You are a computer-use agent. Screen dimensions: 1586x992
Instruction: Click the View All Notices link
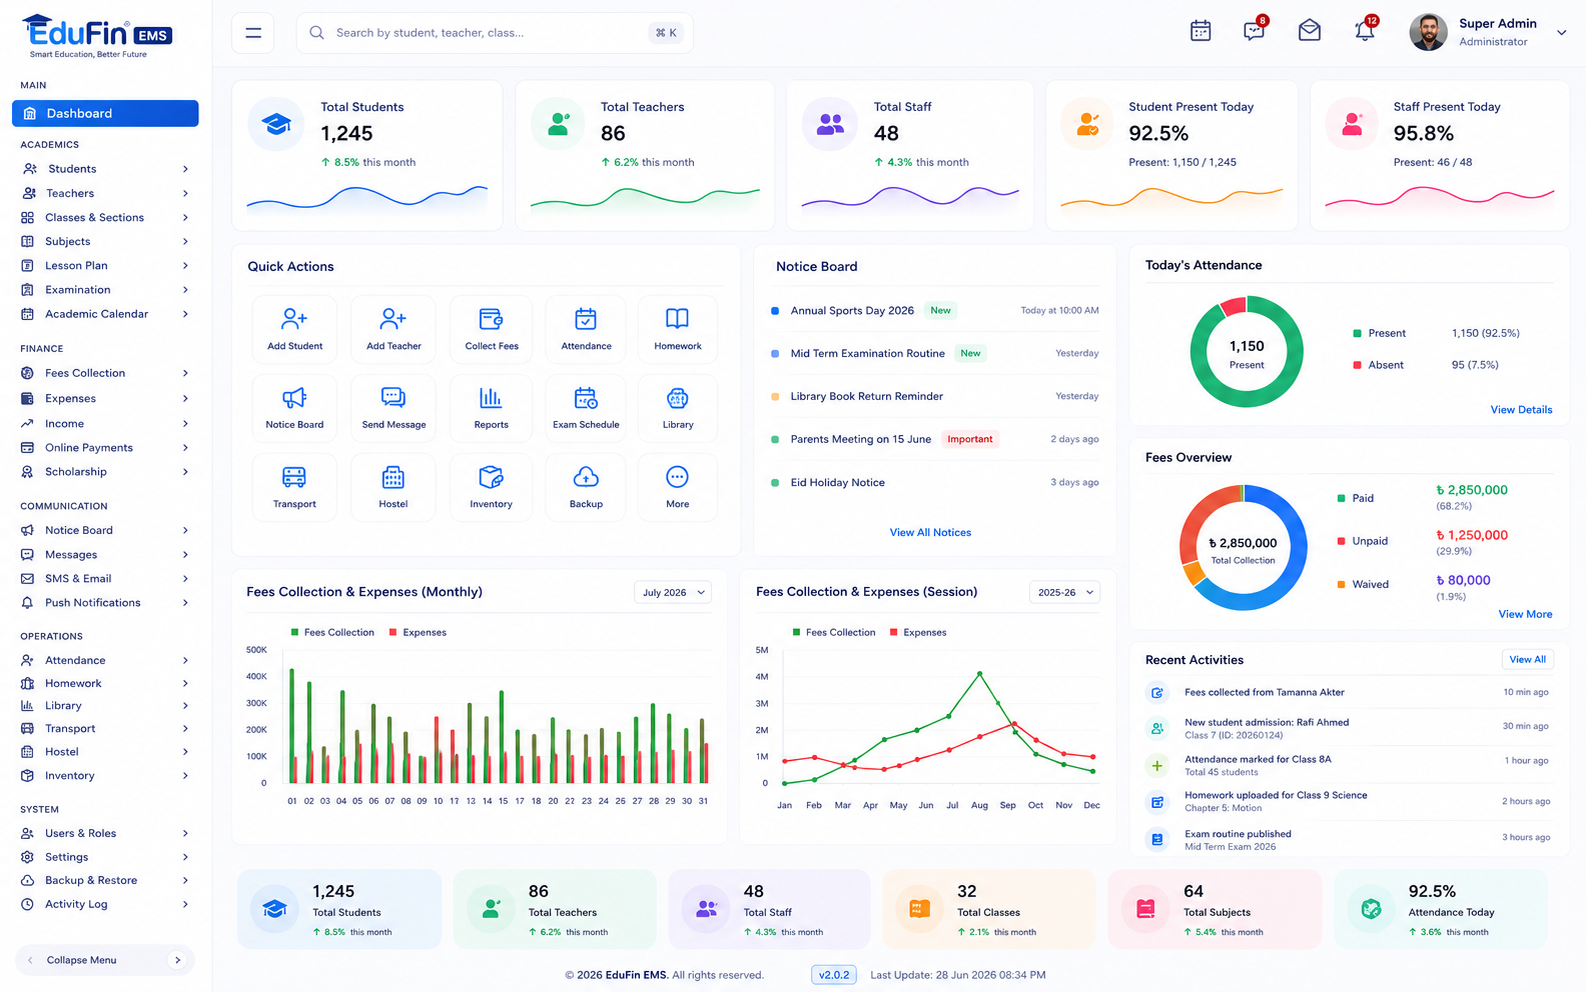930,533
